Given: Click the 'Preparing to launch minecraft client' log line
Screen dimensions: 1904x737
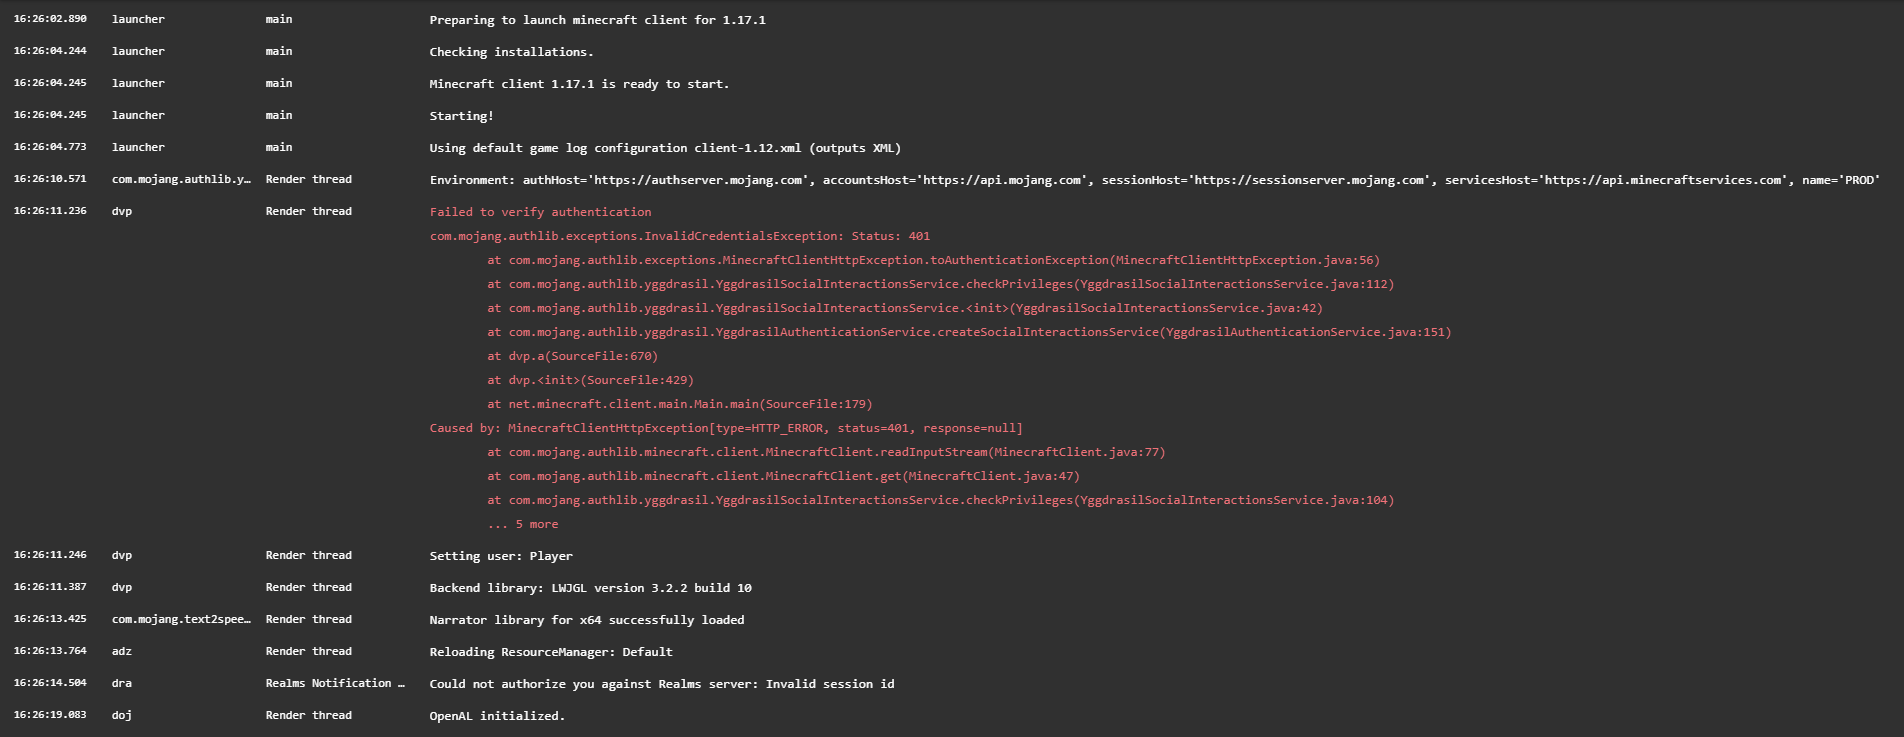Looking at the screenshot, I should [597, 20].
